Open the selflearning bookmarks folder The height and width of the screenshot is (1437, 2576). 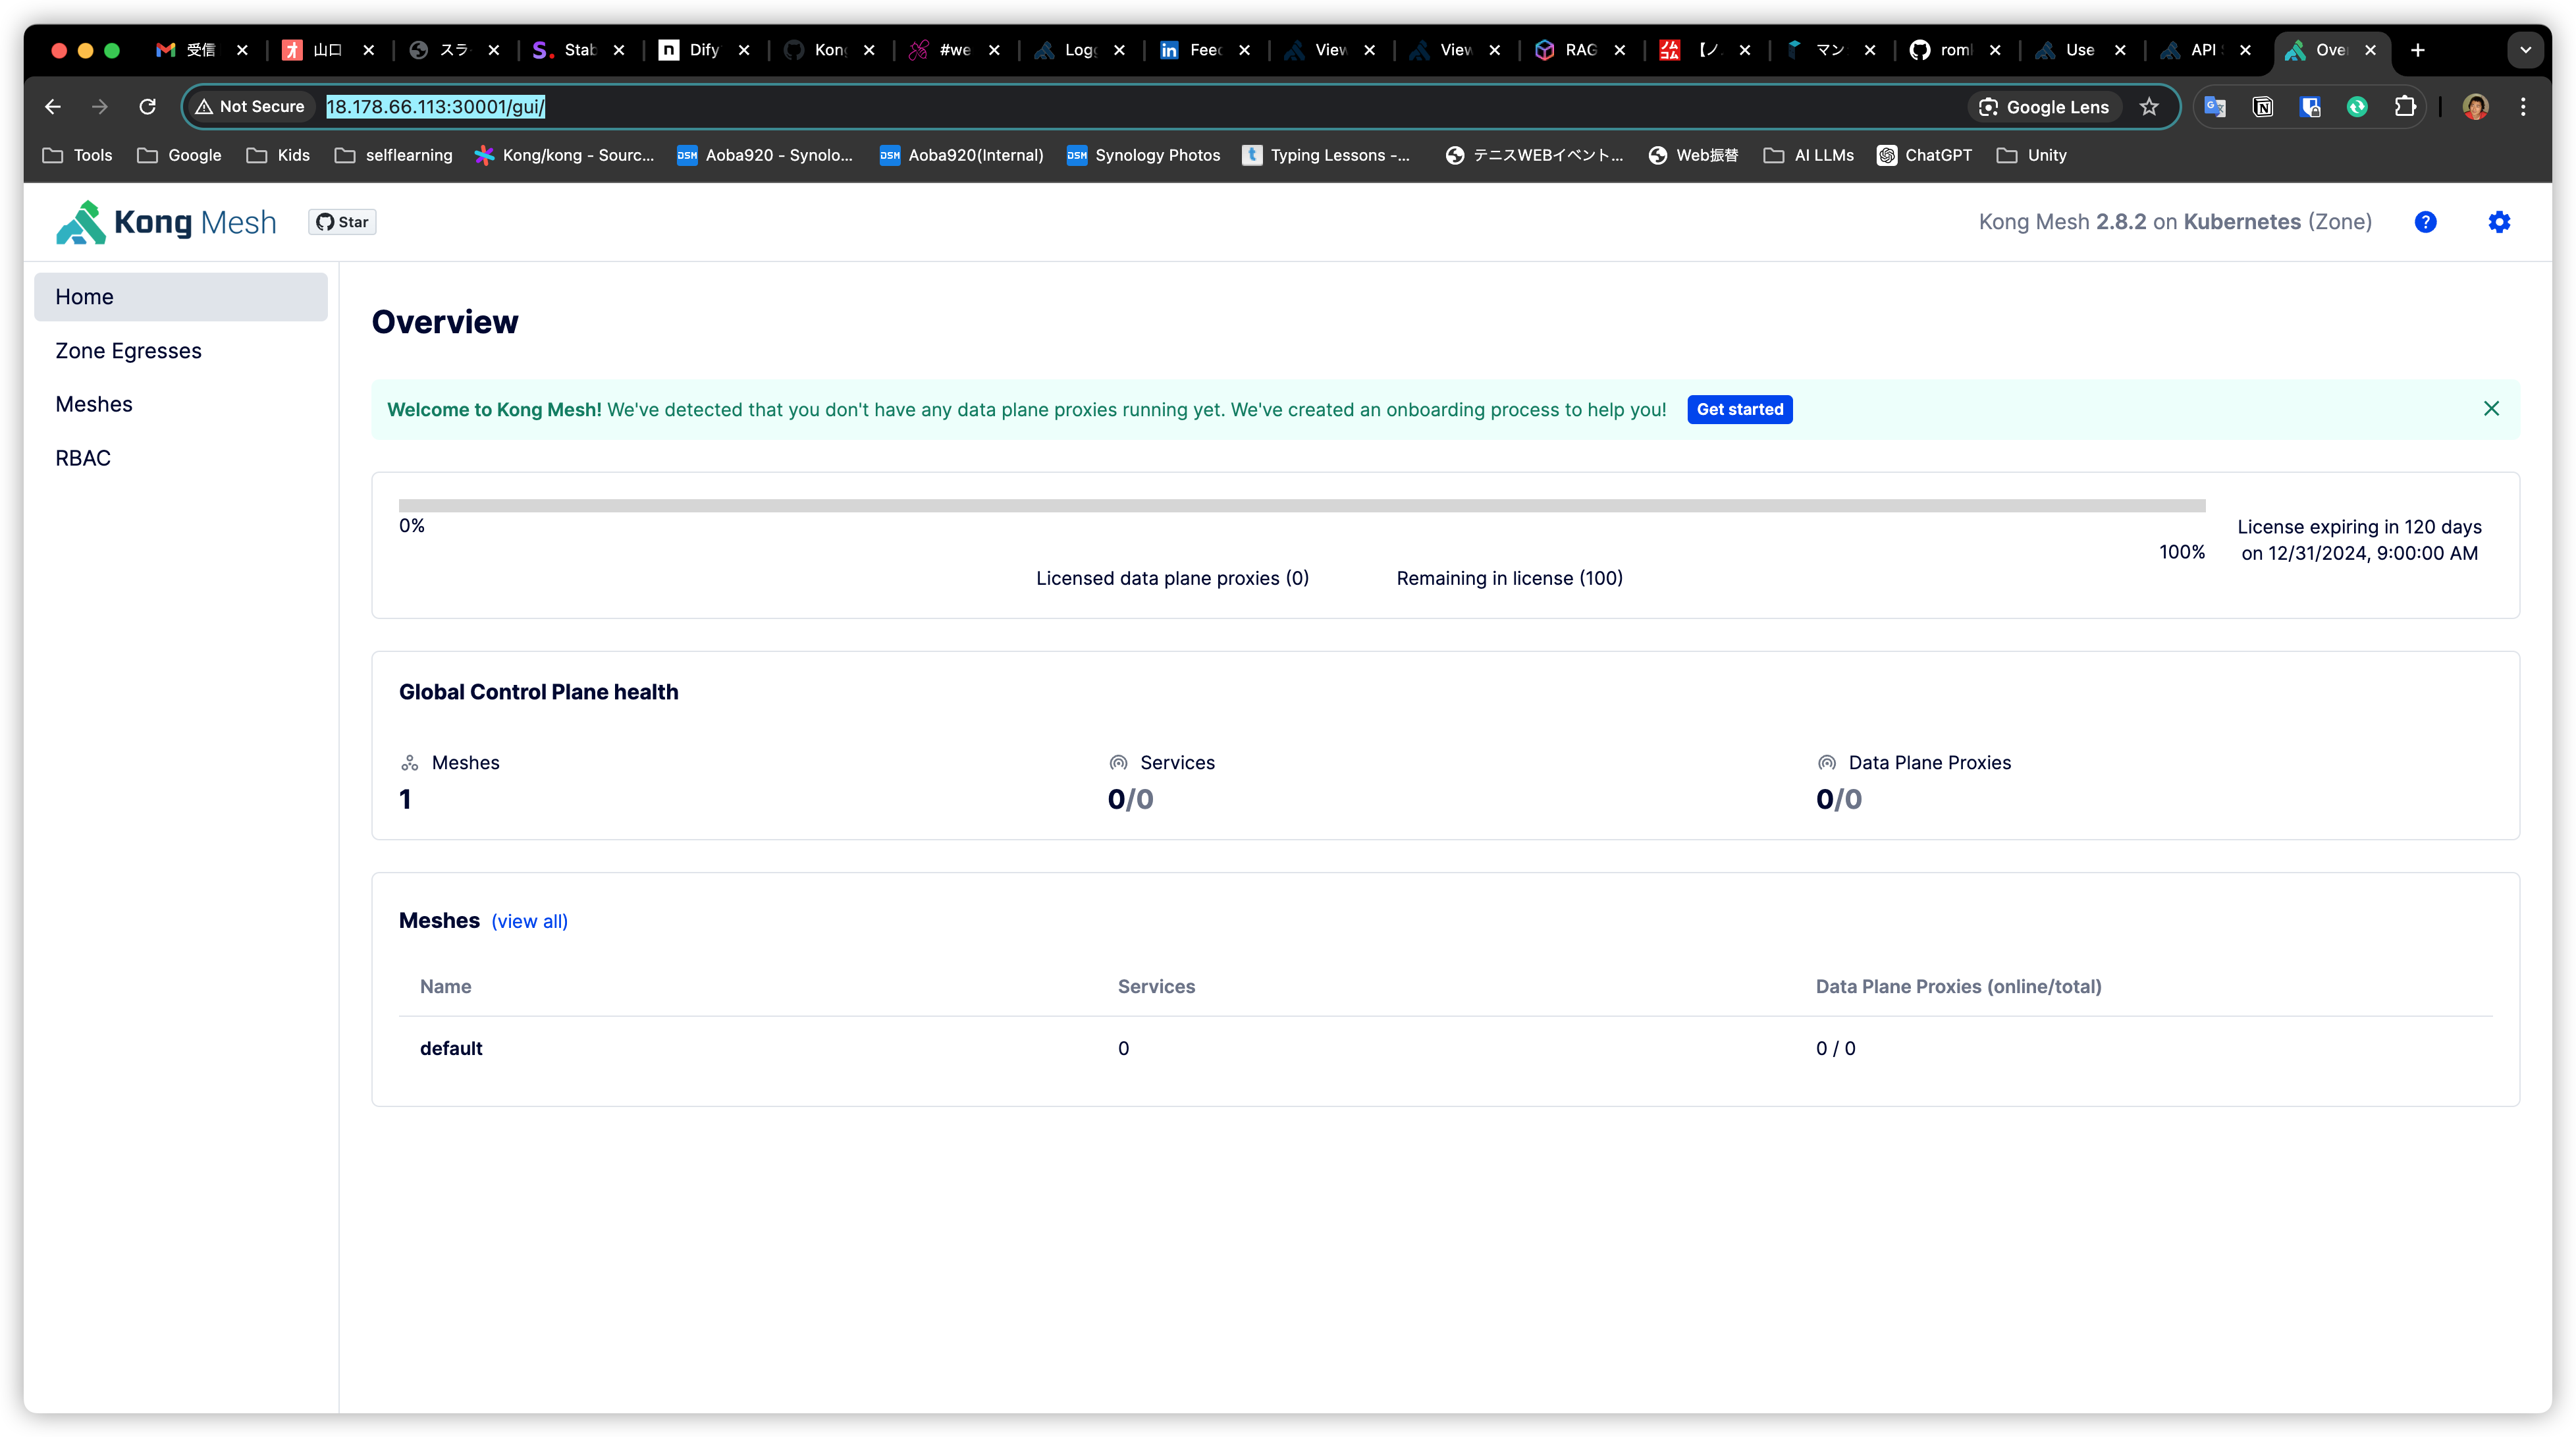coord(393,155)
